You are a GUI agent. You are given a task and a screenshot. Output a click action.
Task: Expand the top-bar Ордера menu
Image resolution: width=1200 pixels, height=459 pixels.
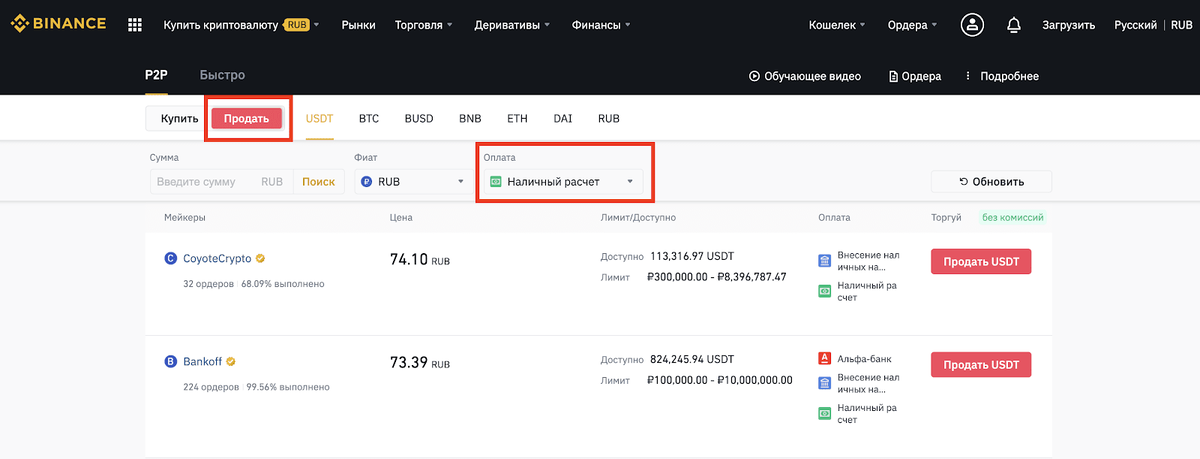click(913, 25)
